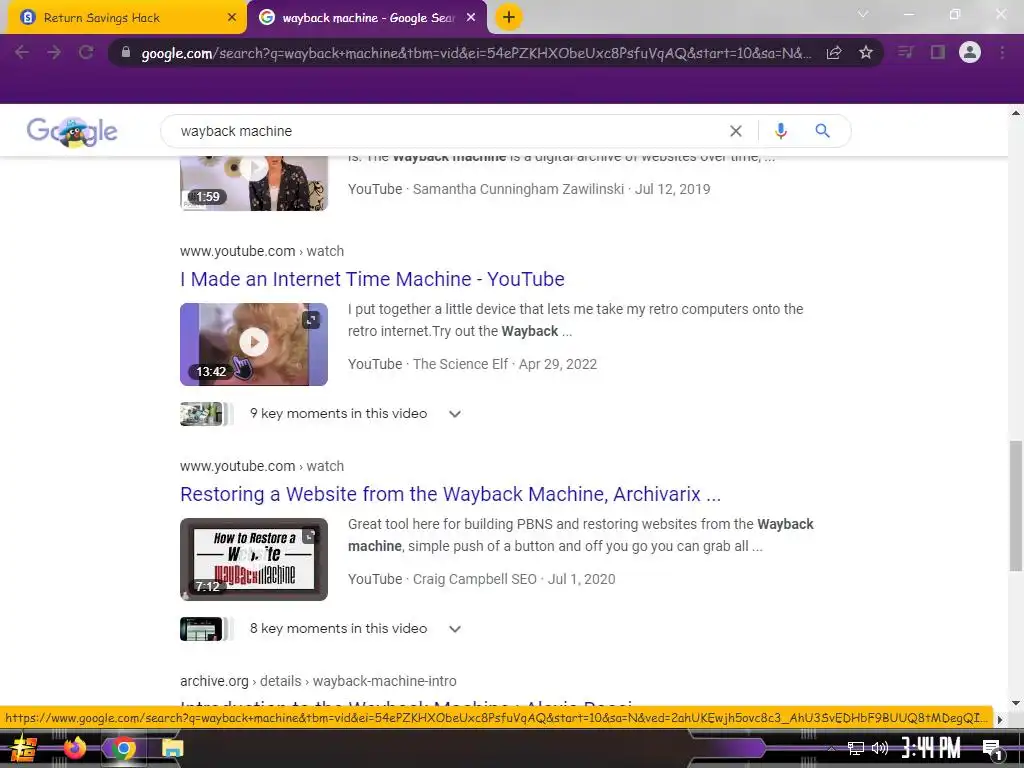Image resolution: width=1024 pixels, height=768 pixels.
Task: Submit search with magnifier icon
Action: (822, 131)
